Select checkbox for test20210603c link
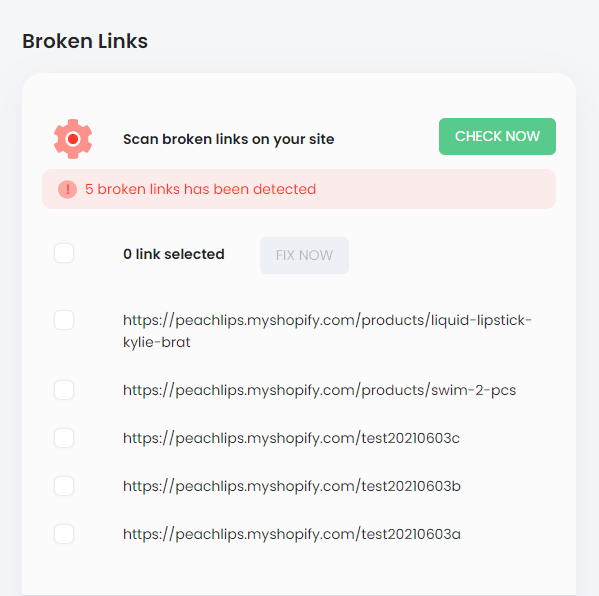The height and width of the screenshot is (596, 599). click(x=64, y=438)
